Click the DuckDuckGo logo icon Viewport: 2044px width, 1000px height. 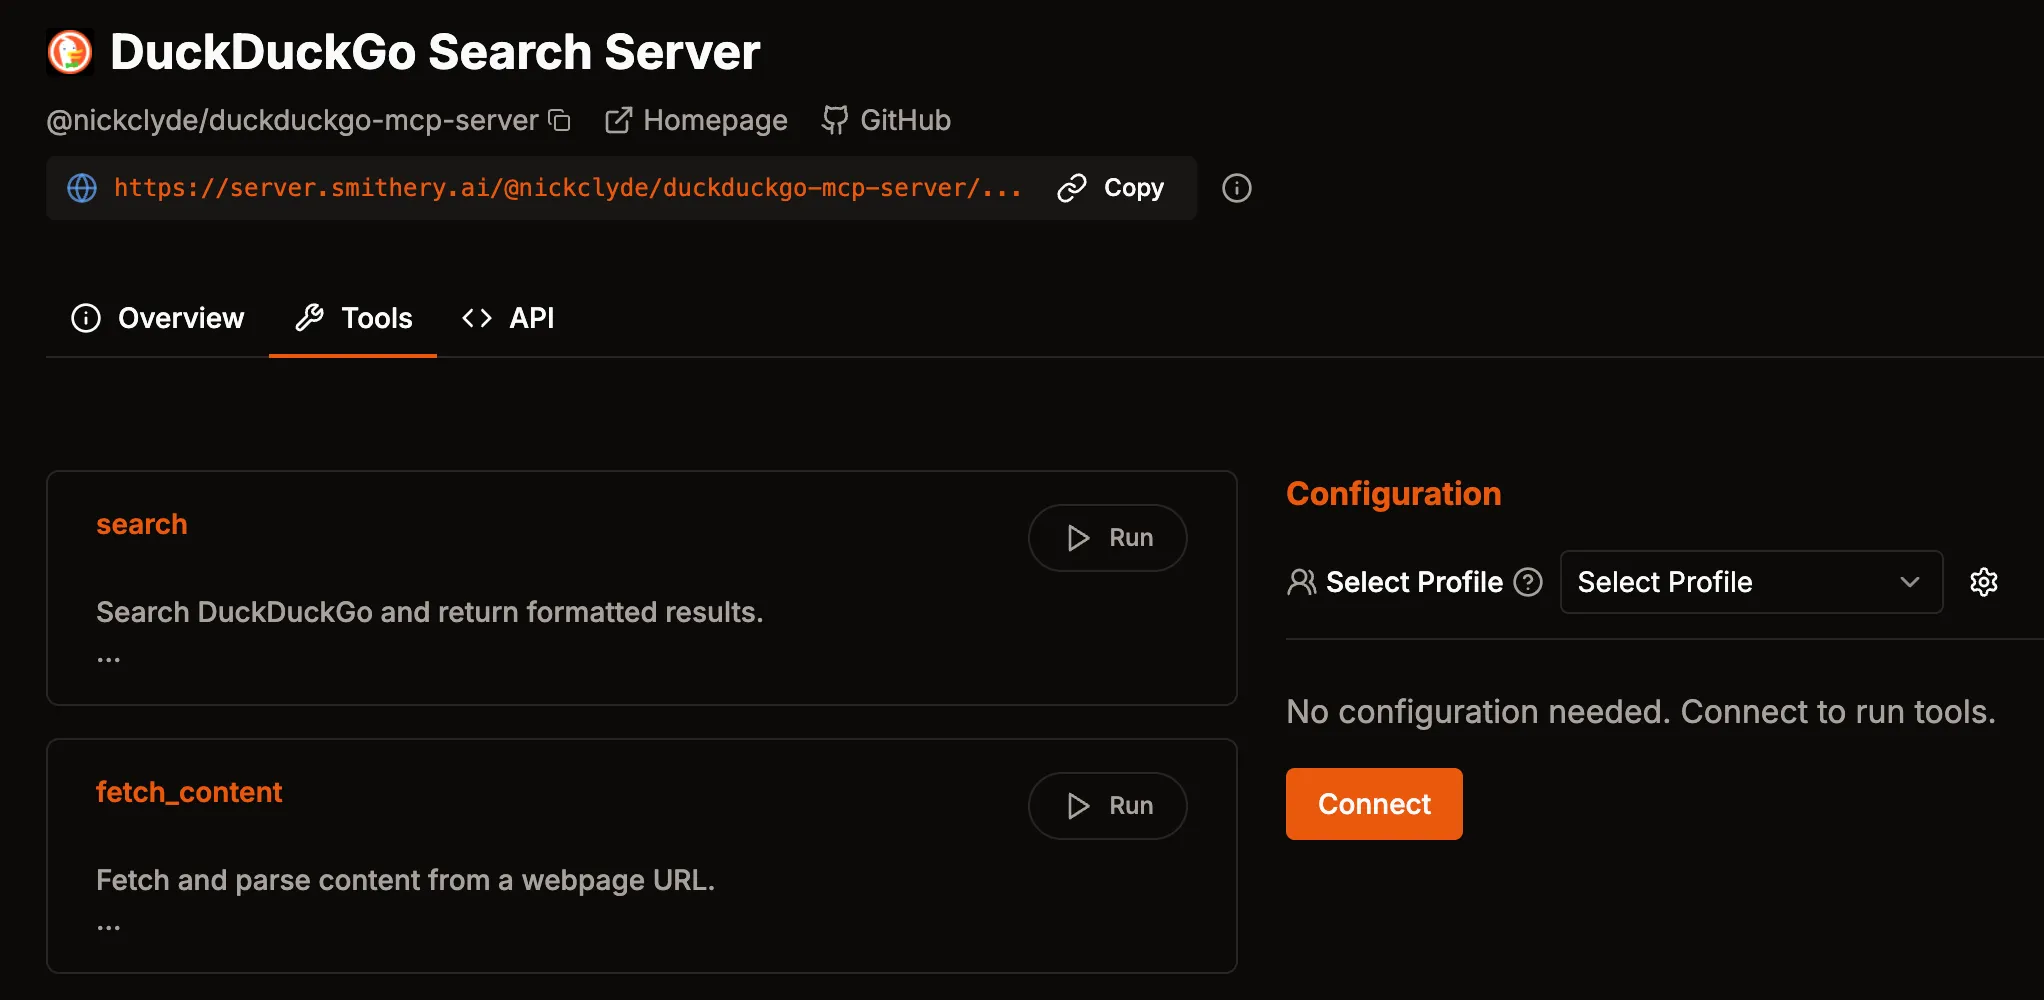point(70,52)
